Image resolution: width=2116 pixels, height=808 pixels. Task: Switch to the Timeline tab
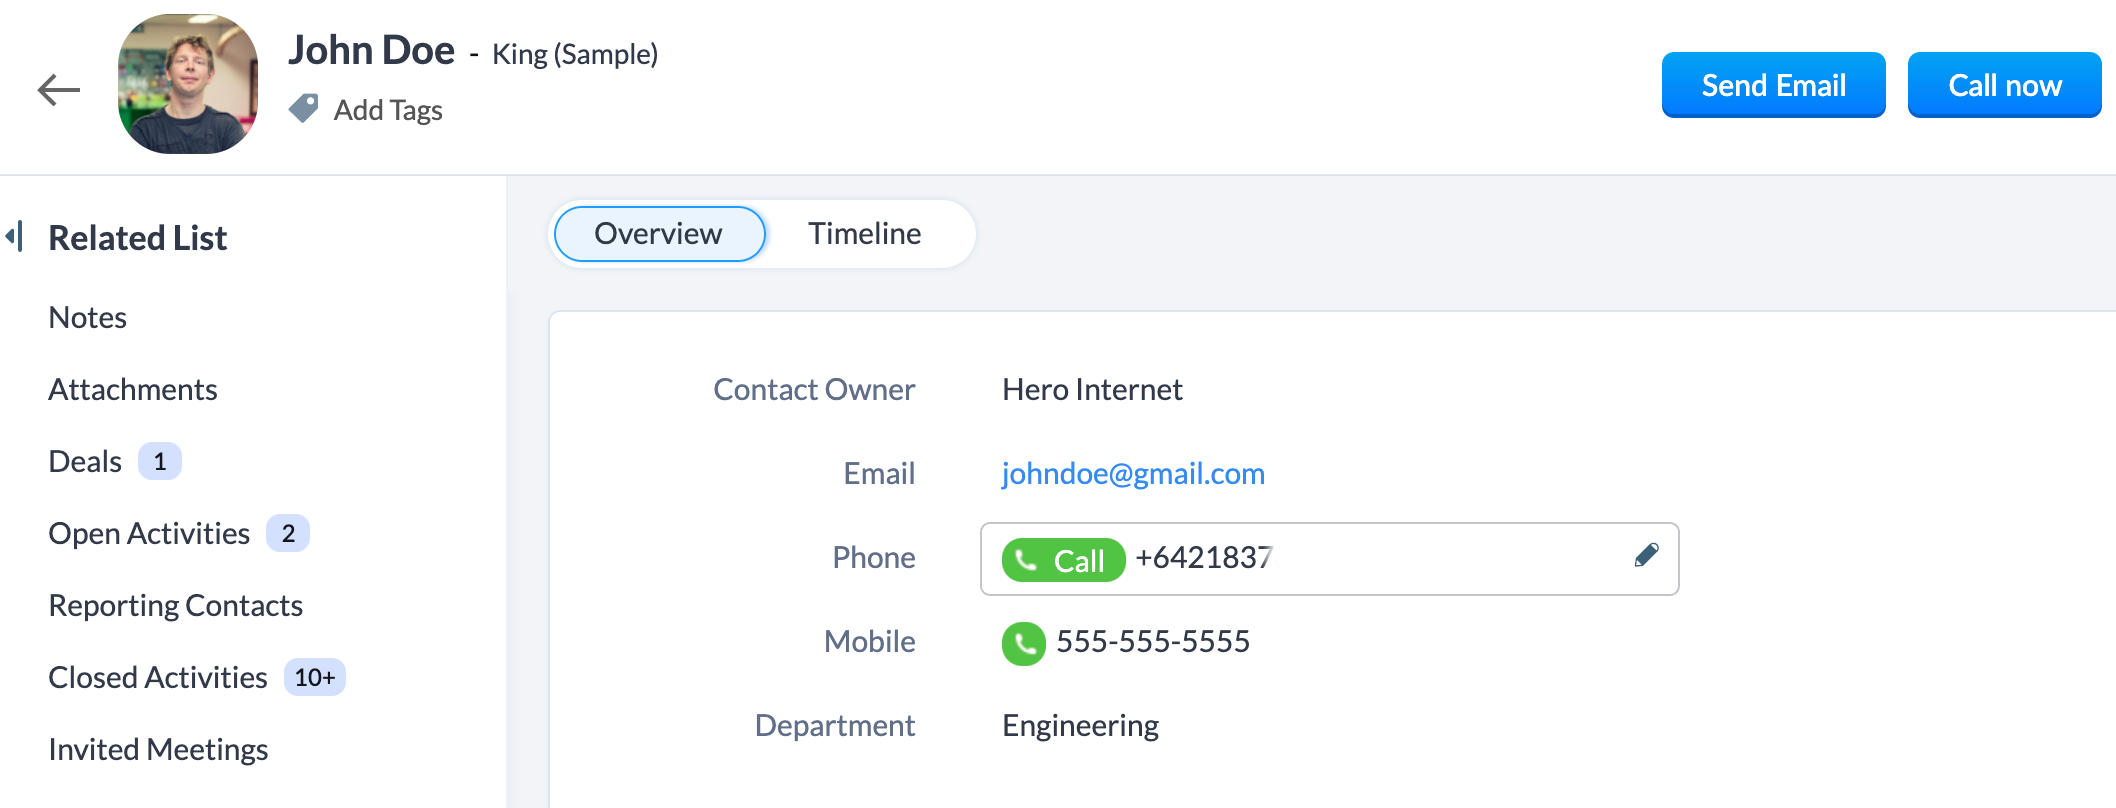pos(864,234)
